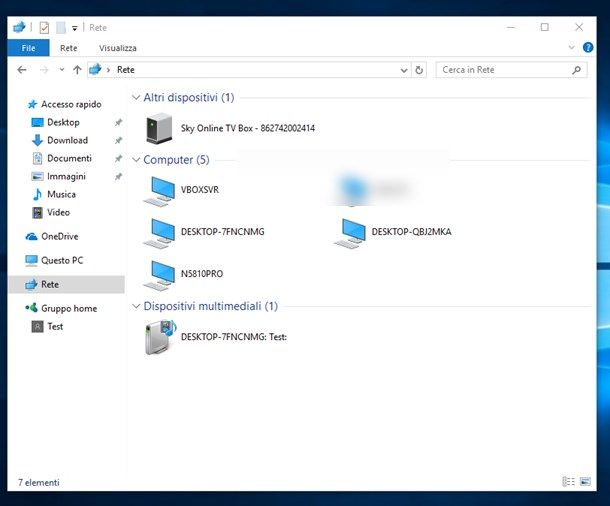Screen dimensions: 610x506
Task: Open the Quick Access Toolbar customize arrow
Action: tap(74, 28)
